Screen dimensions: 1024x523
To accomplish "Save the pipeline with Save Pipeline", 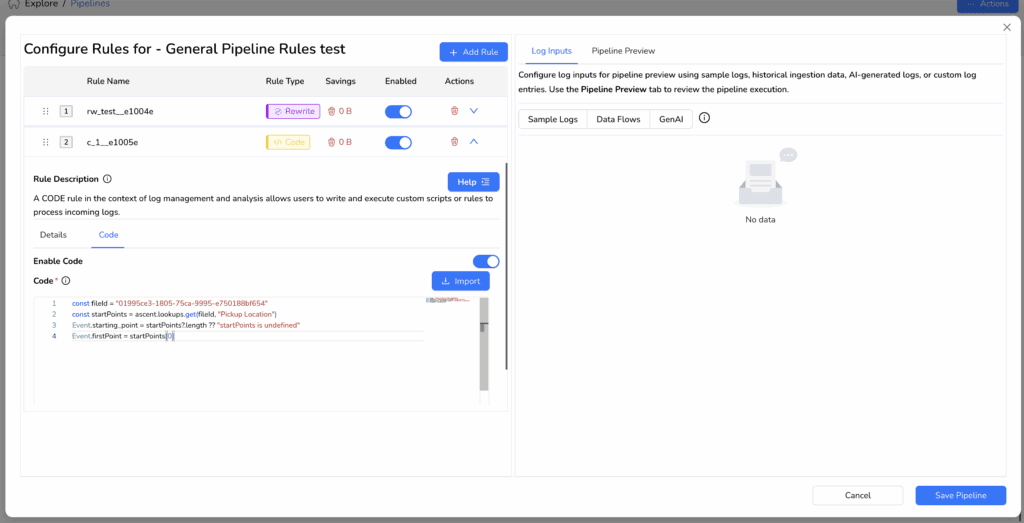I will click(x=961, y=496).
